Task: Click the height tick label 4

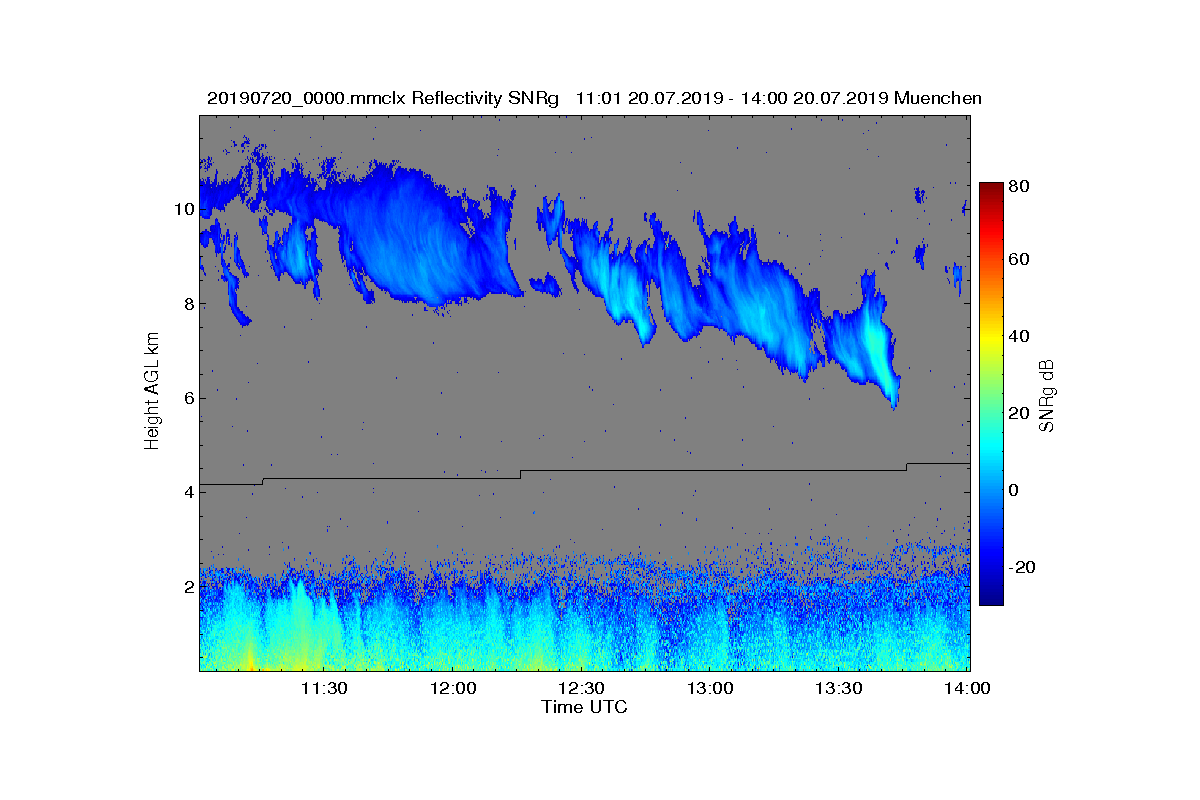Action: 187,492
